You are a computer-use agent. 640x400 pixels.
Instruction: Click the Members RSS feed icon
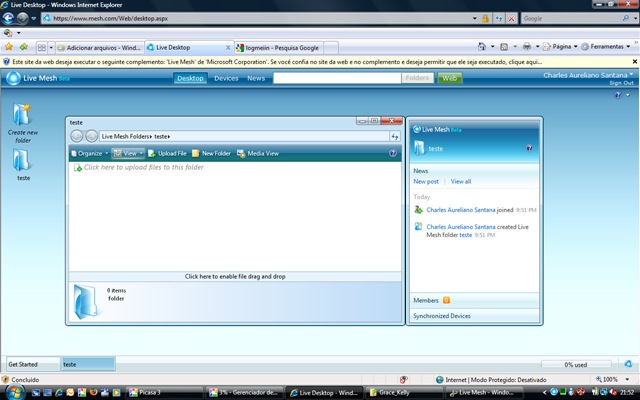(446, 300)
